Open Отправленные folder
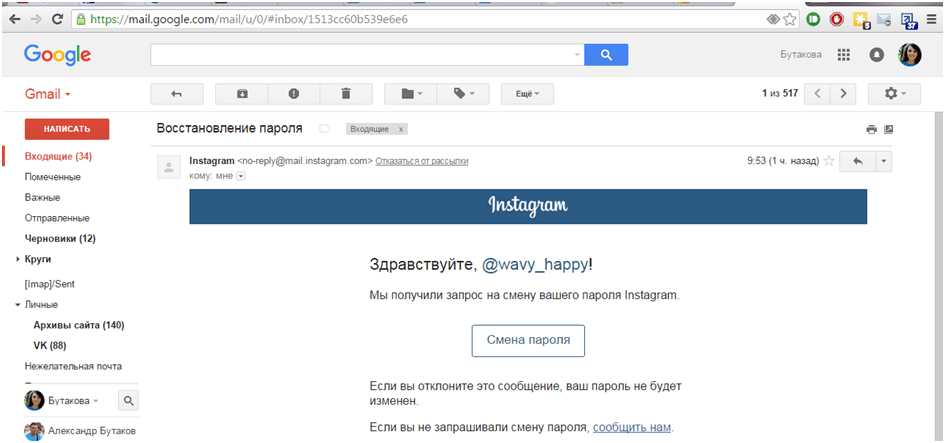The height and width of the screenshot is (443, 945). (57, 218)
